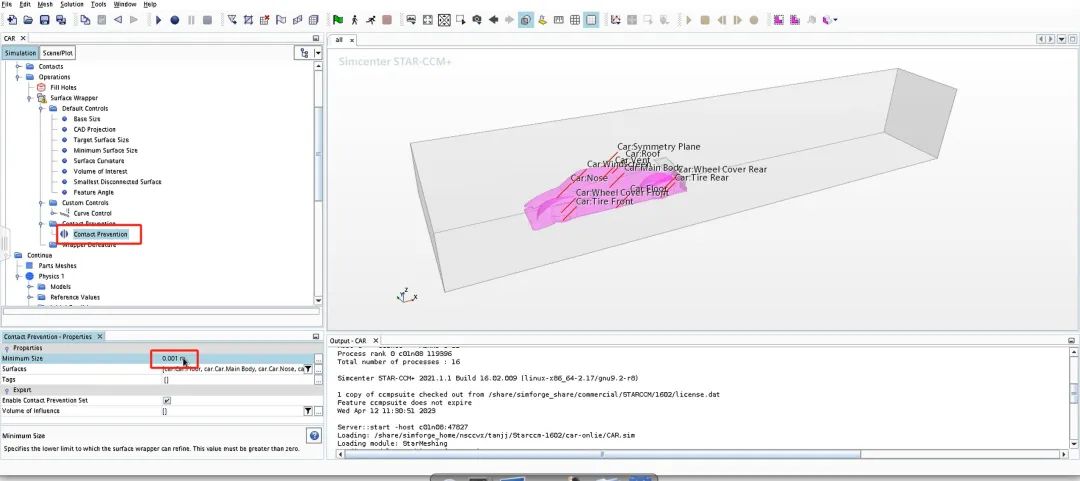Click the Clear Generated Meshes icon
Viewport: 1080px width, 481px height.
[265, 20]
